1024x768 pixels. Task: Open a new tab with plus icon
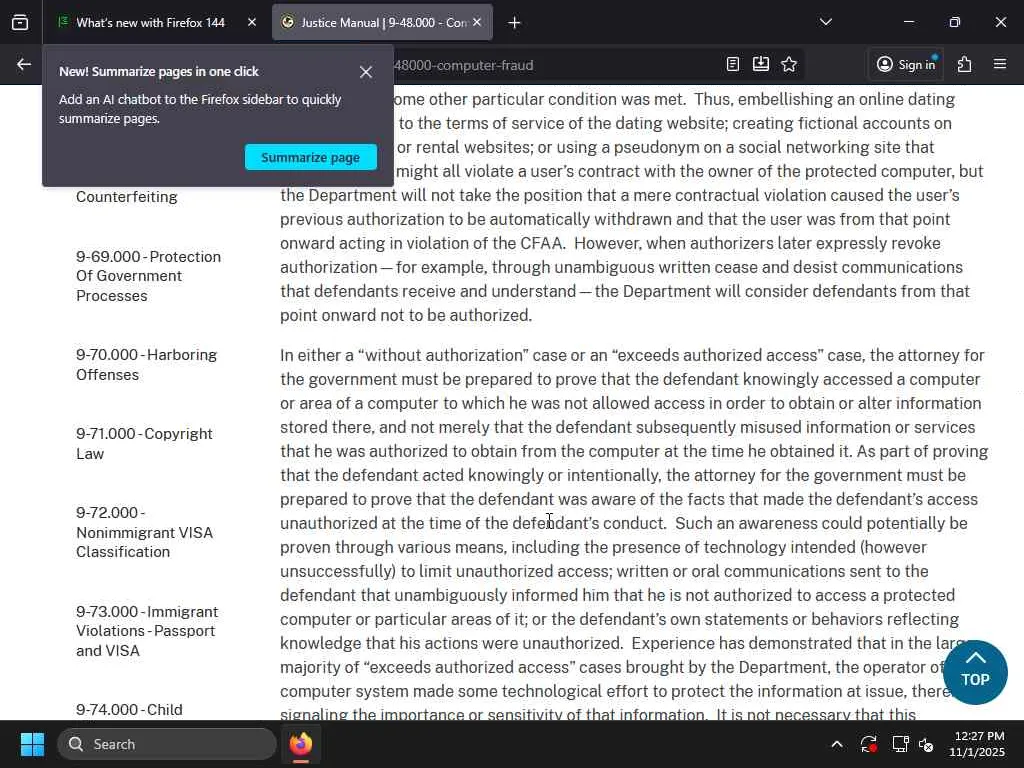[x=514, y=23]
